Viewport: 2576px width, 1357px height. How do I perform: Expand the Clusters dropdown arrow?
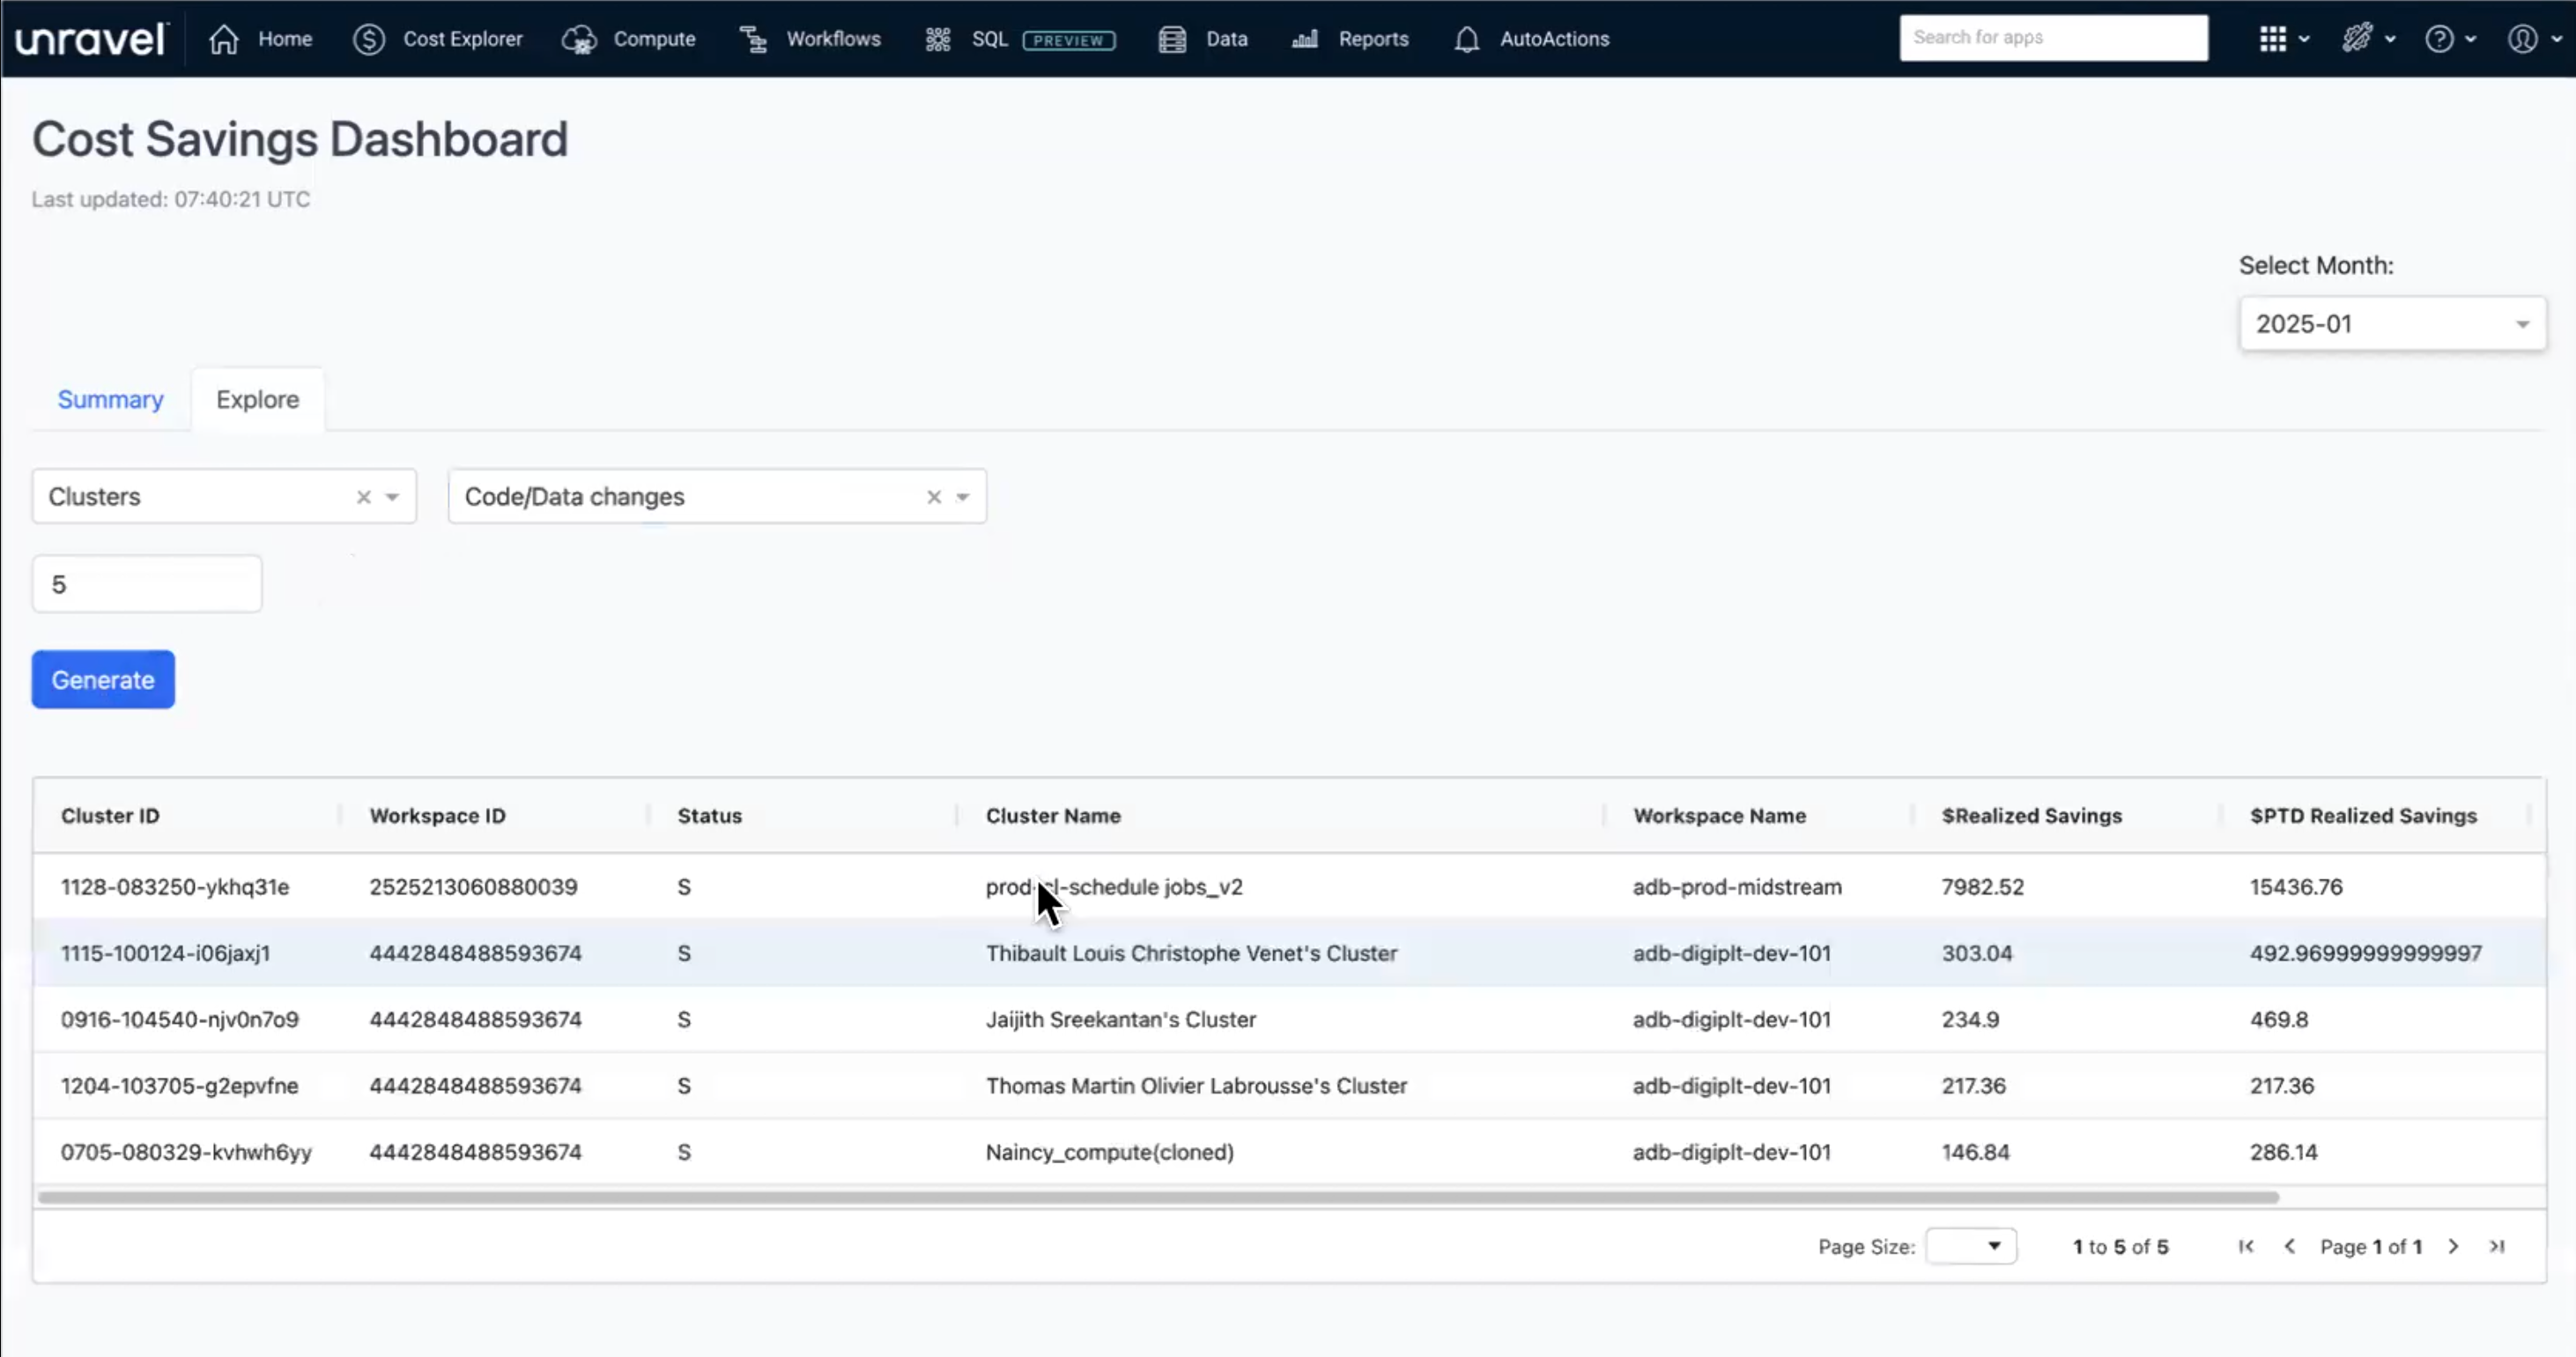tap(393, 497)
